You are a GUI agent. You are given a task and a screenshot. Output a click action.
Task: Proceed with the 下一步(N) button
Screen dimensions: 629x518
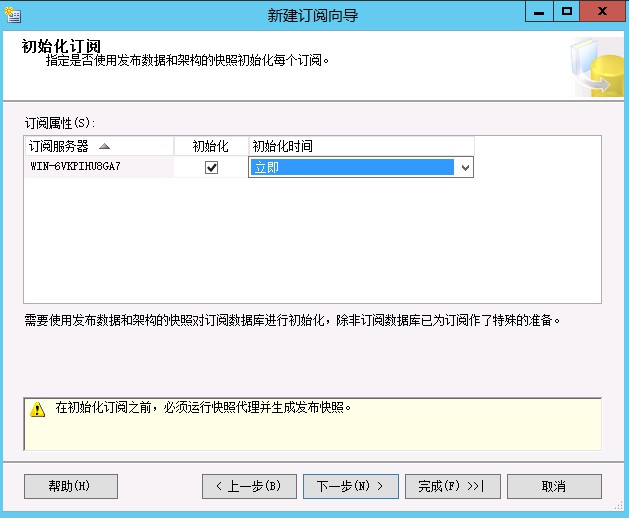point(351,486)
